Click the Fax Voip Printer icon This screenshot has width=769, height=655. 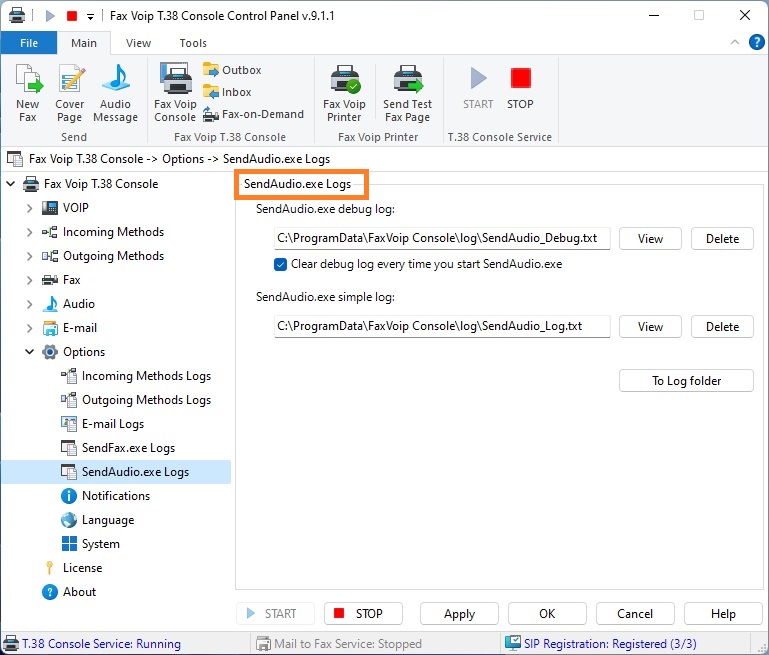tap(344, 93)
